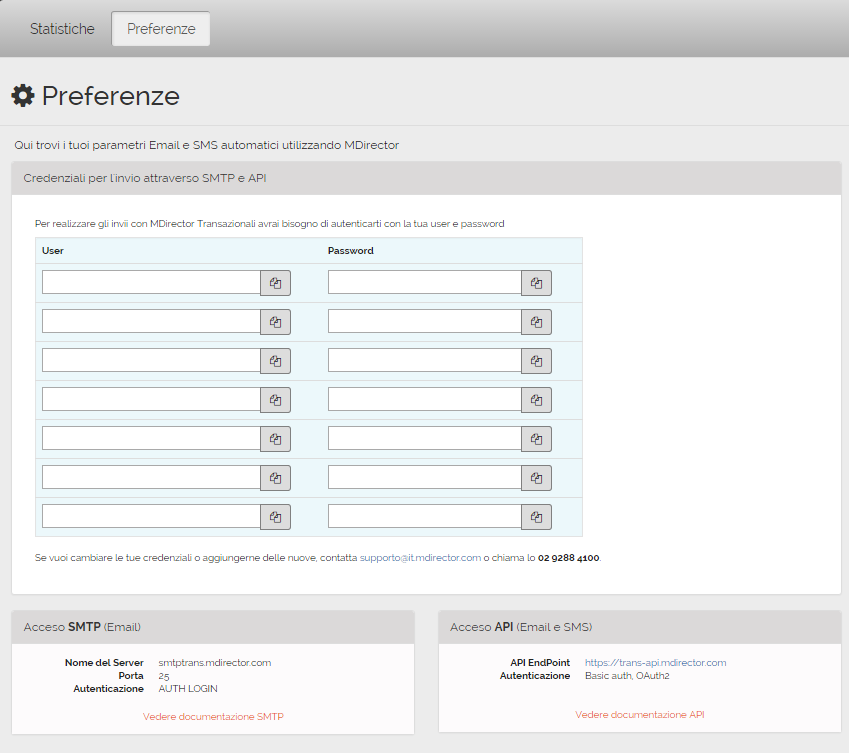
Task: Click the API EndPoint label
Action: click(540, 663)
